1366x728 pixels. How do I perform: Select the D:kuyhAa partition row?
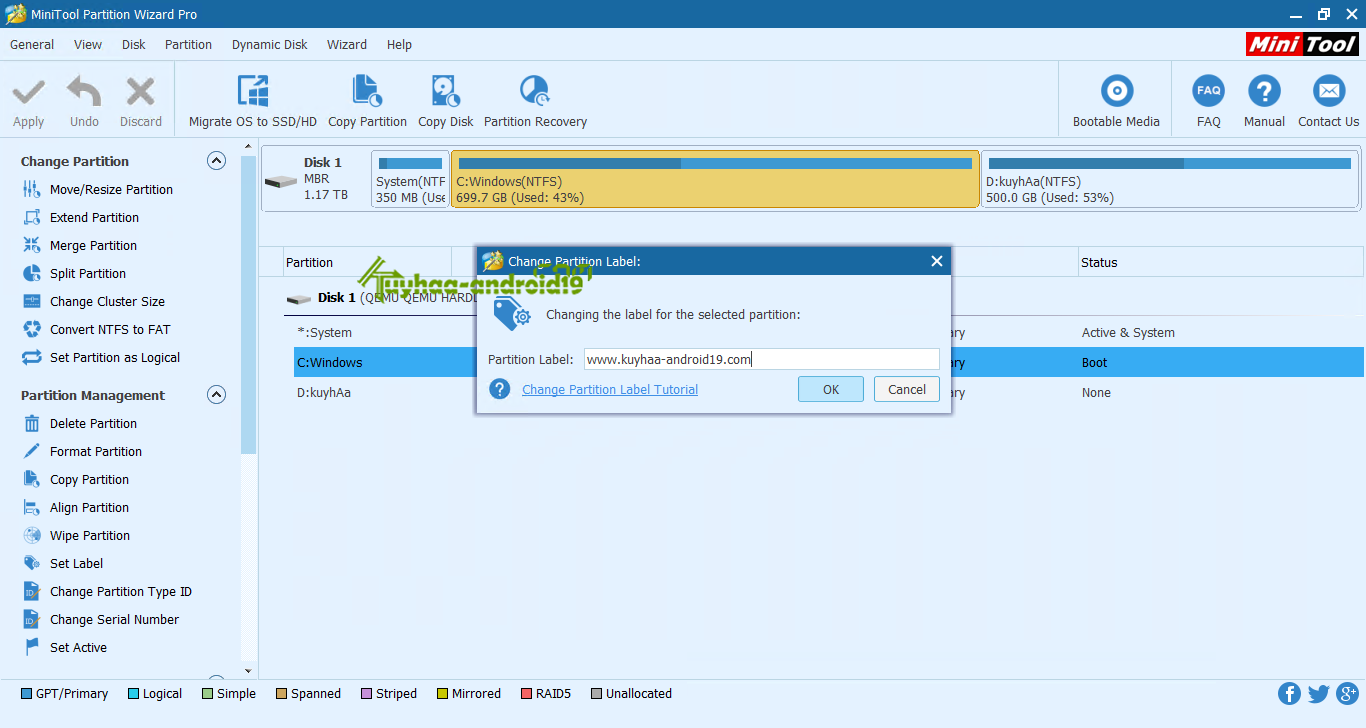tap(828, 393)
